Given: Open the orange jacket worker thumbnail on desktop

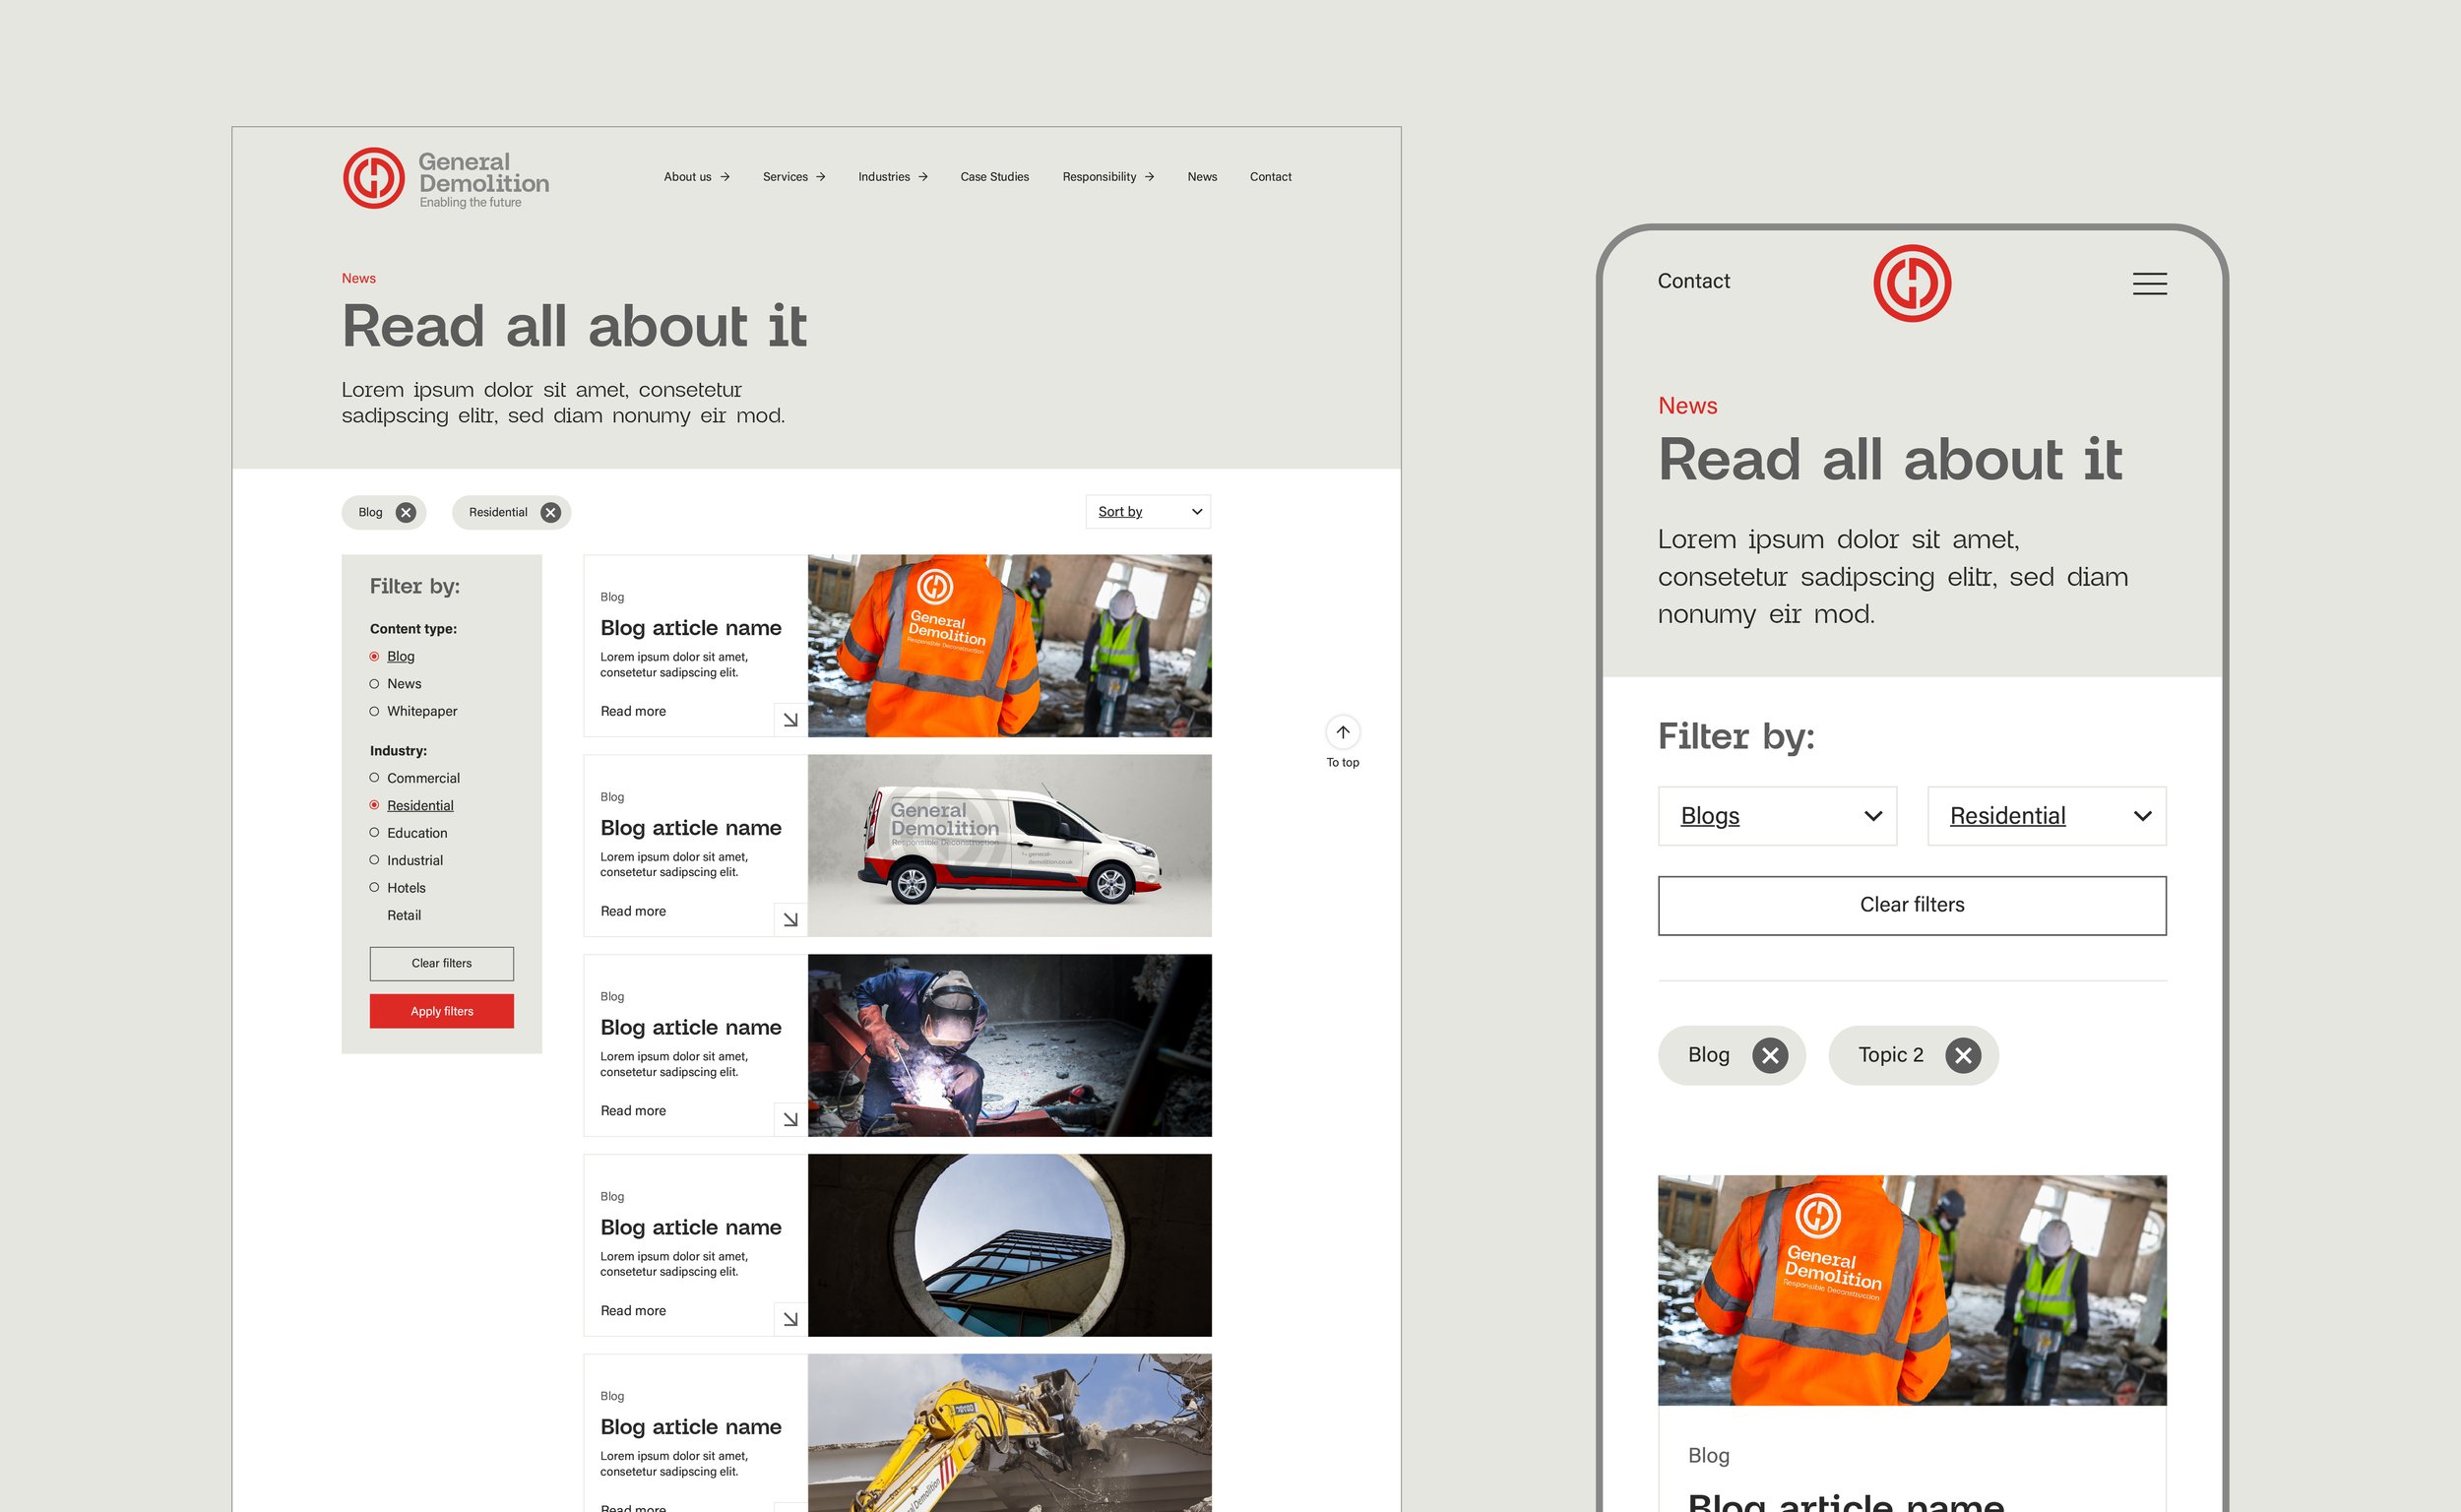Looking at the screenshot, I should [1010, 646].
